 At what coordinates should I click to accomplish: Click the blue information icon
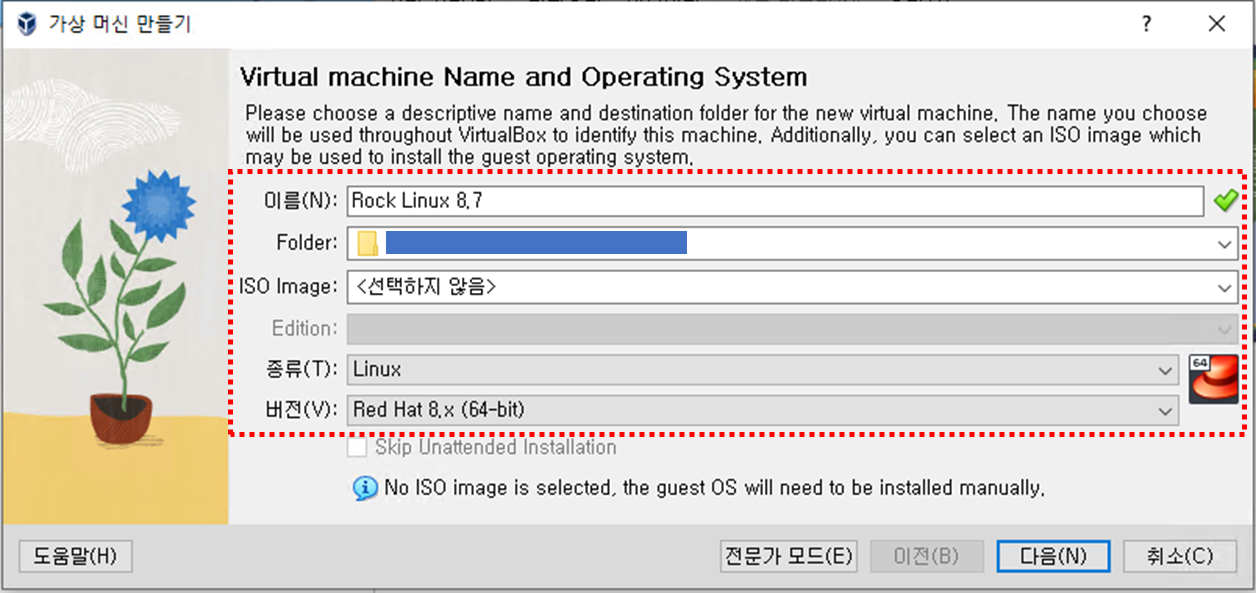(365, 488)
